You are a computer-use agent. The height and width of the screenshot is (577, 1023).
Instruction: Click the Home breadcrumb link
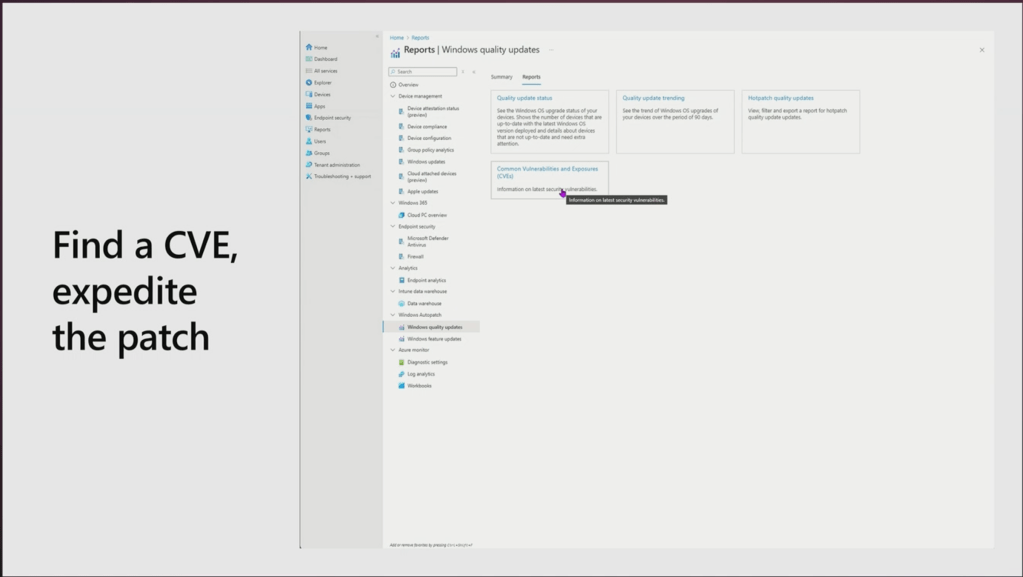click(x=396, y=38)
